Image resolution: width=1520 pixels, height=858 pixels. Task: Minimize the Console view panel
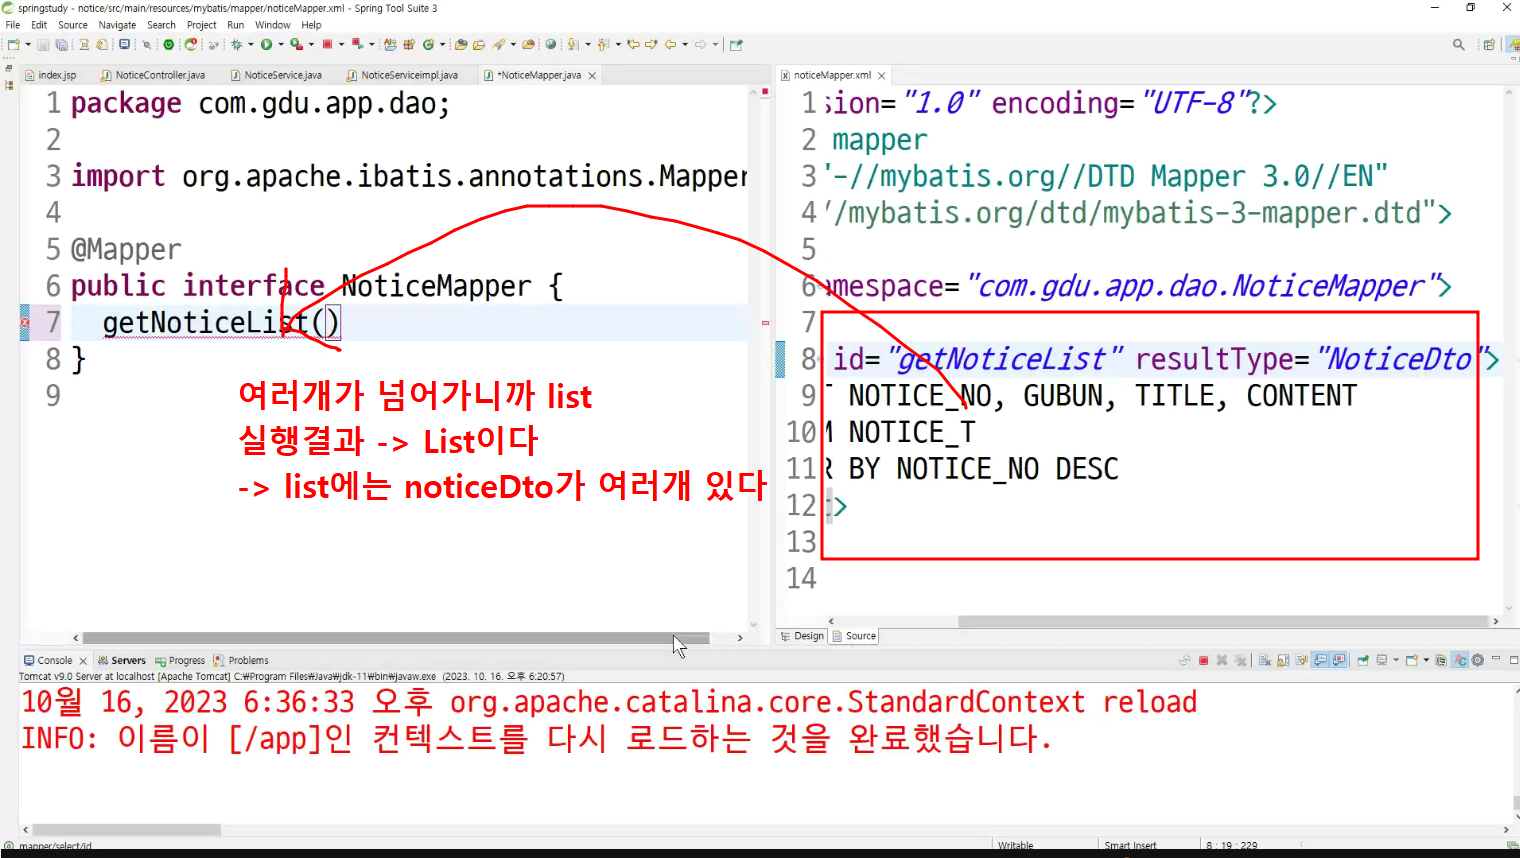[x=1496, y=658]
